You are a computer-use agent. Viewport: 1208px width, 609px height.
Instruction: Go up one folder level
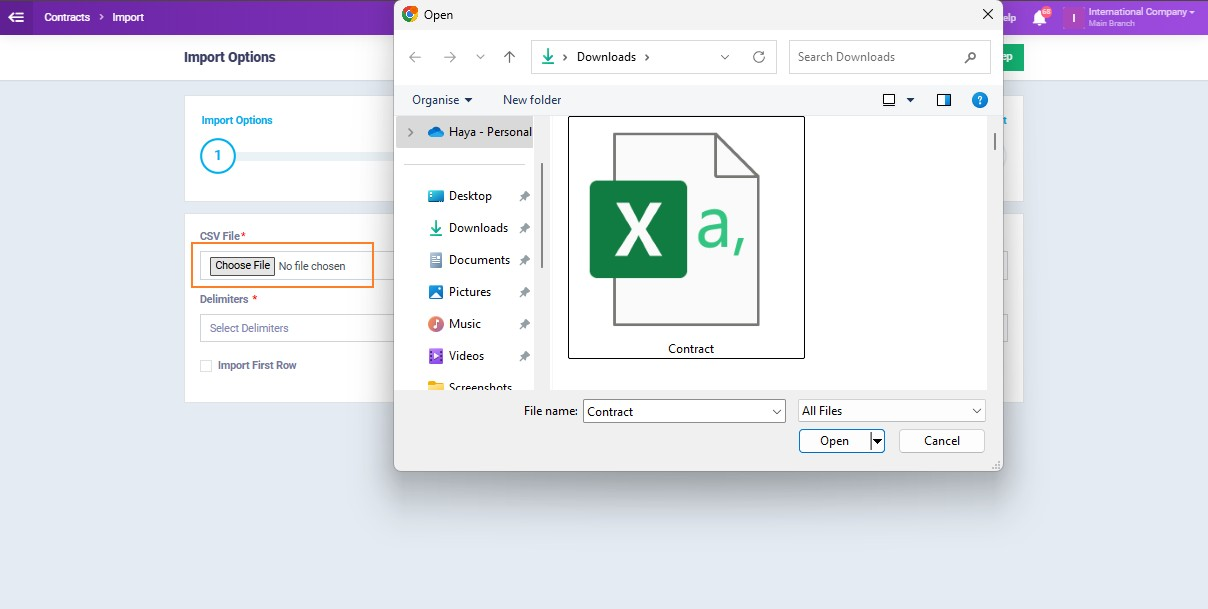click(x=509, y=57)
